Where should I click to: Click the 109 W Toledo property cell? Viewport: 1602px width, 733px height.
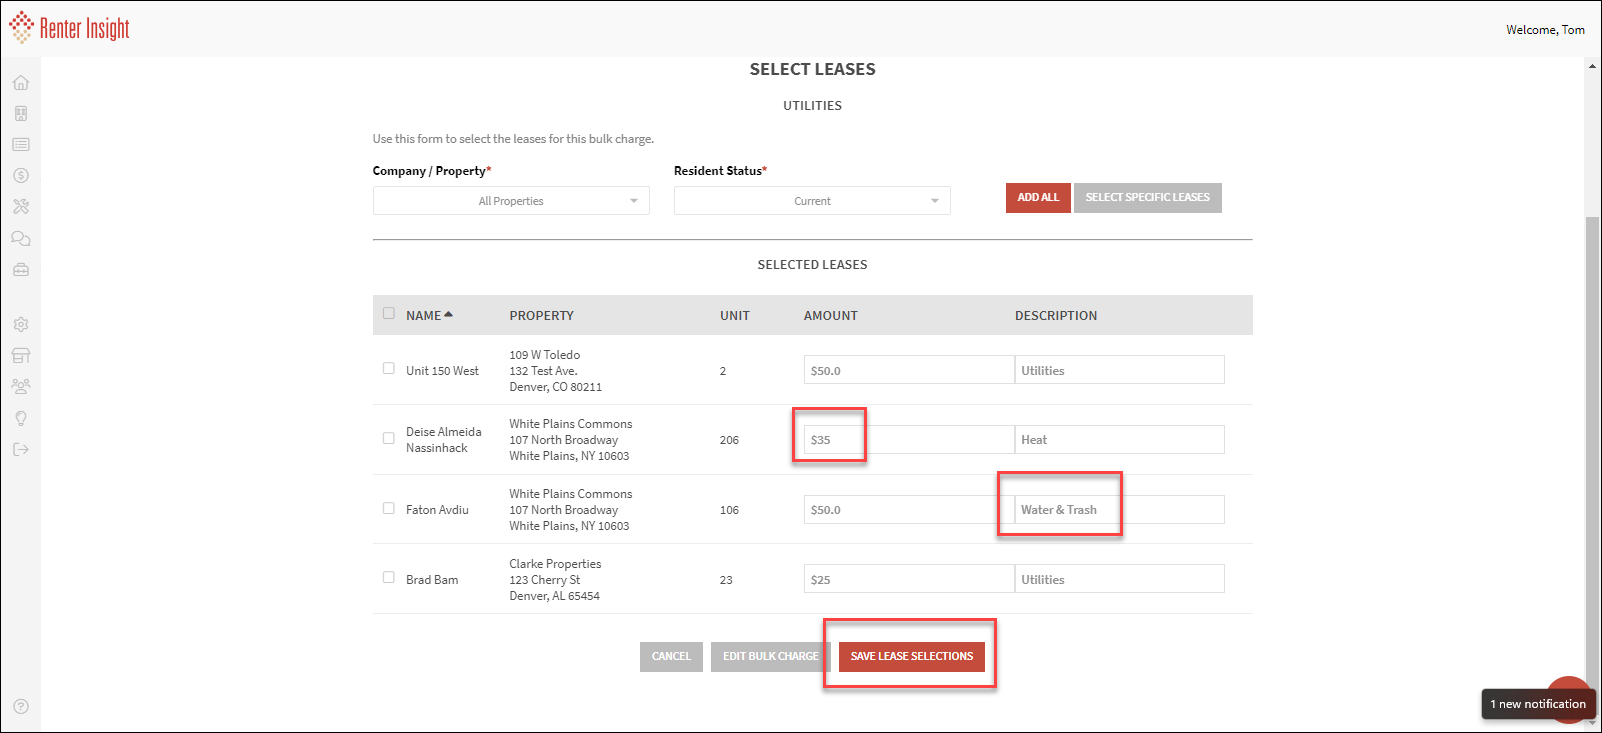pyautogui.click(x=555, y=371)
